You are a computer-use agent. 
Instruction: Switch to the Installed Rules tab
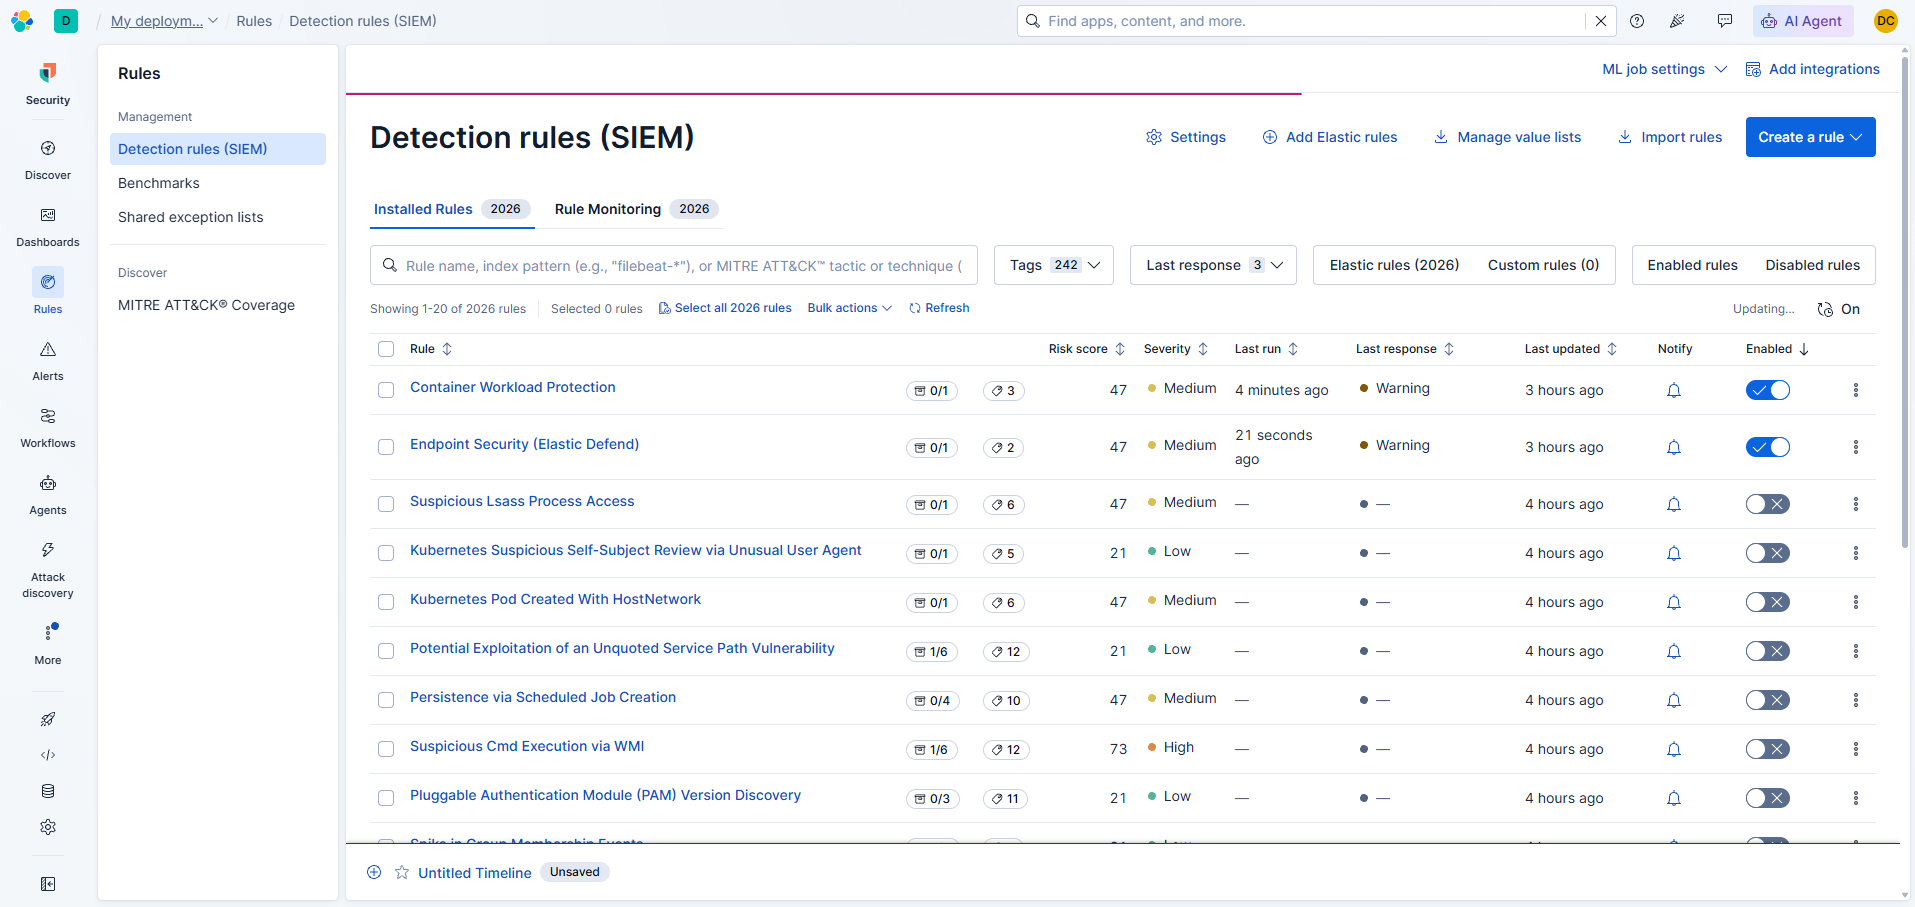pyautogui.click(x=452, y=209)
